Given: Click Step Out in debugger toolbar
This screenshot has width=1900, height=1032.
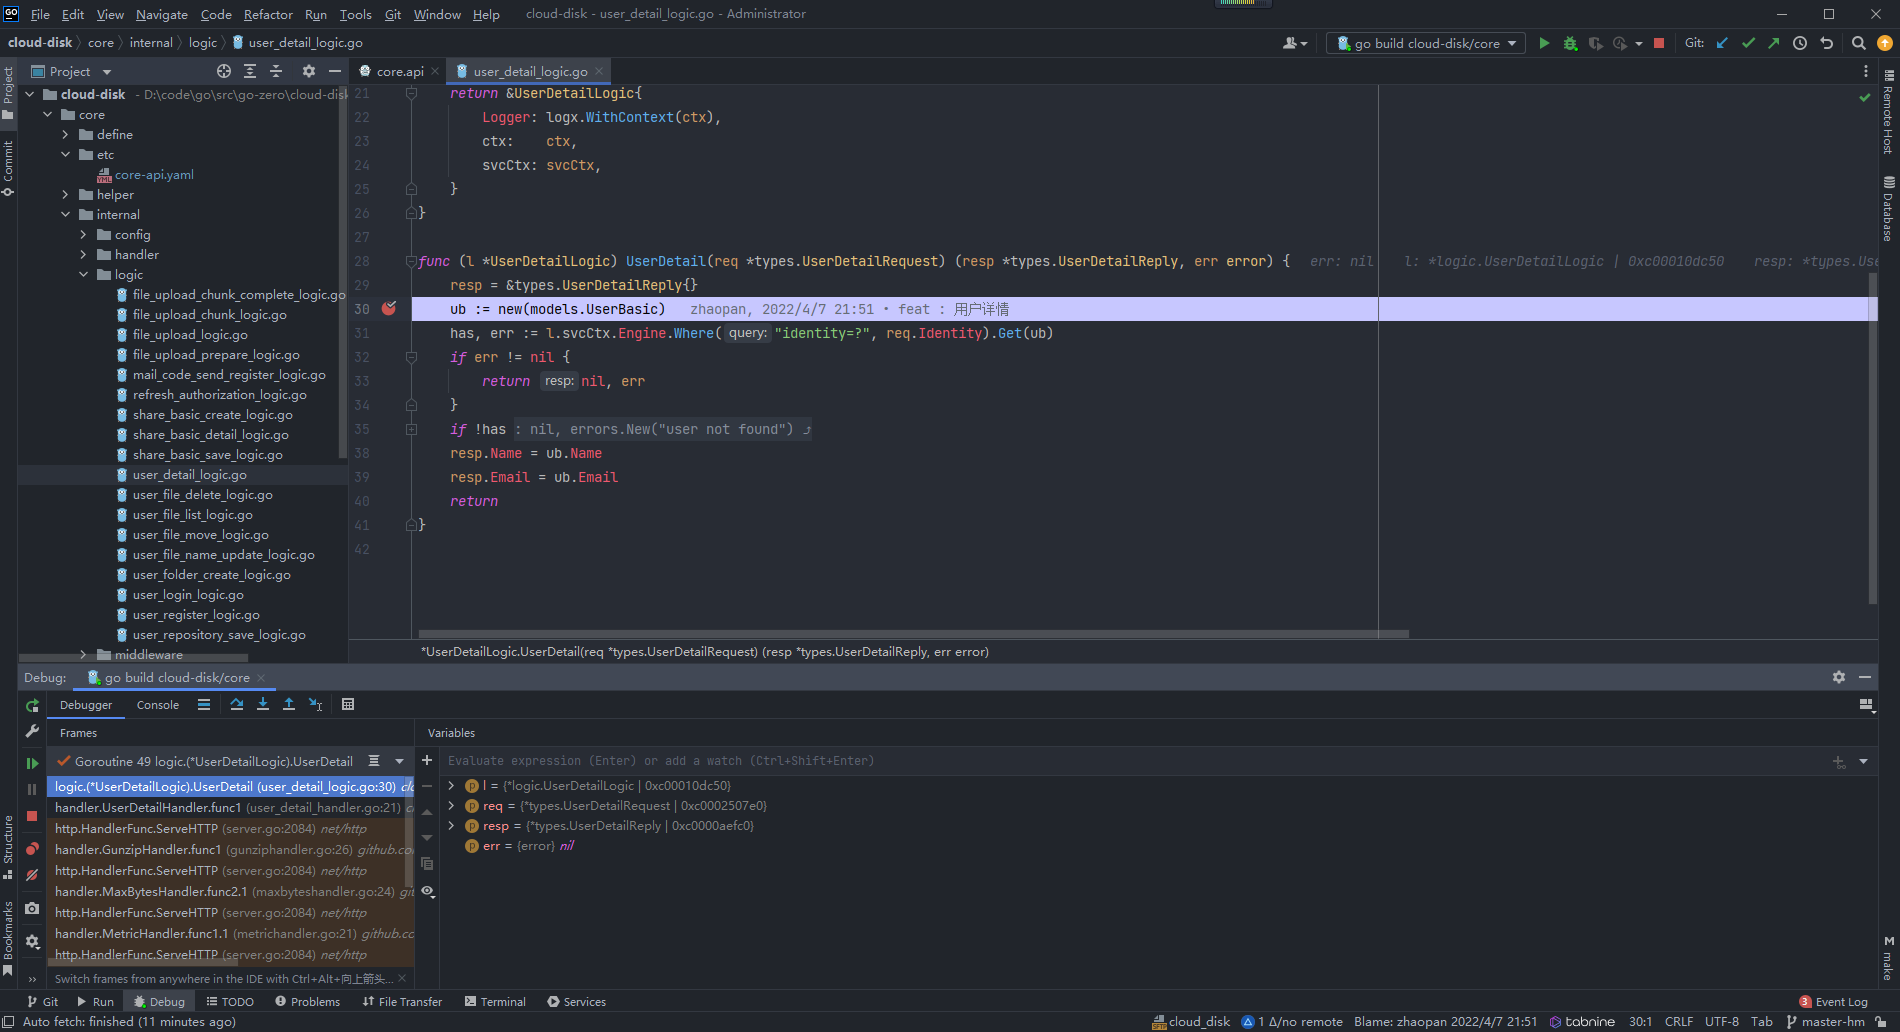Looking at the screenshot, I should (x=289, y=704).
